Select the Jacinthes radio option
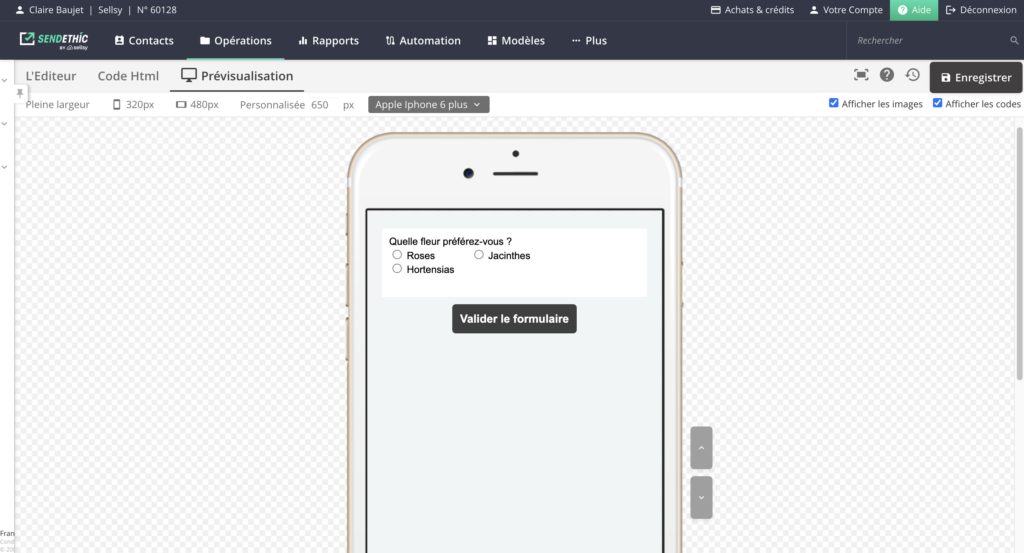The image size is (1024, 553). [x=479, y=255]
